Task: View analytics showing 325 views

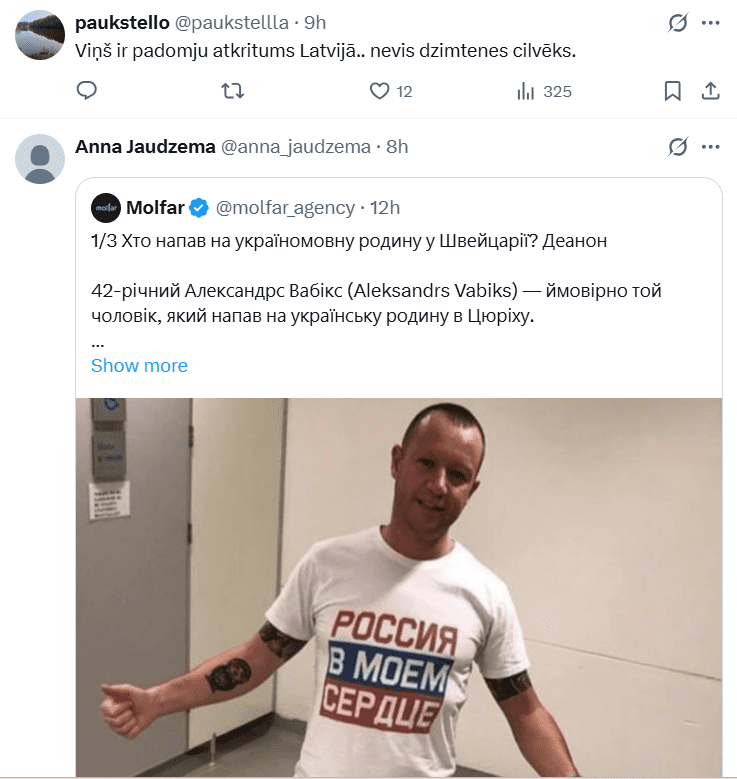Action: [527, 91]
